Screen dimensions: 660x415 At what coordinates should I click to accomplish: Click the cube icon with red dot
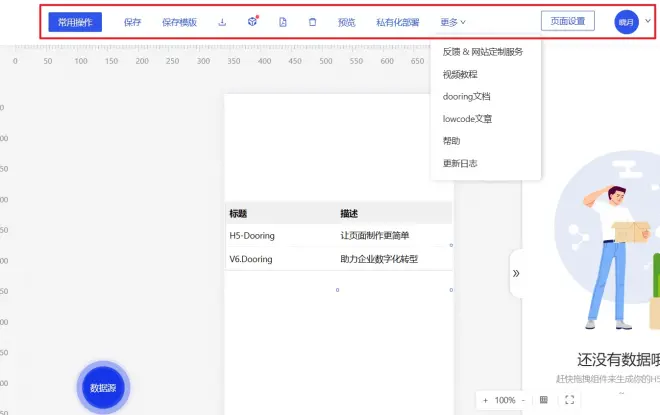point(252,22)
